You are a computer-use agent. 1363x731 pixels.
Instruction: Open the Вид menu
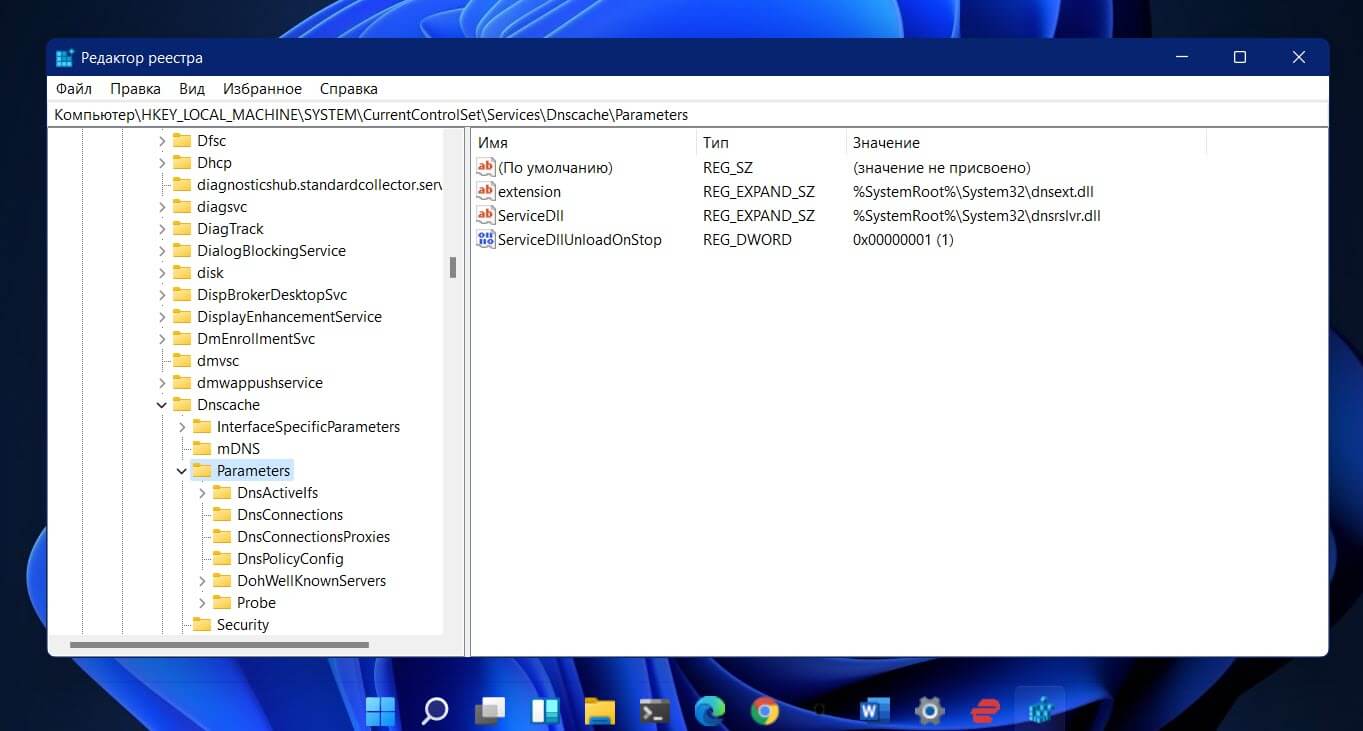(192, 89)
